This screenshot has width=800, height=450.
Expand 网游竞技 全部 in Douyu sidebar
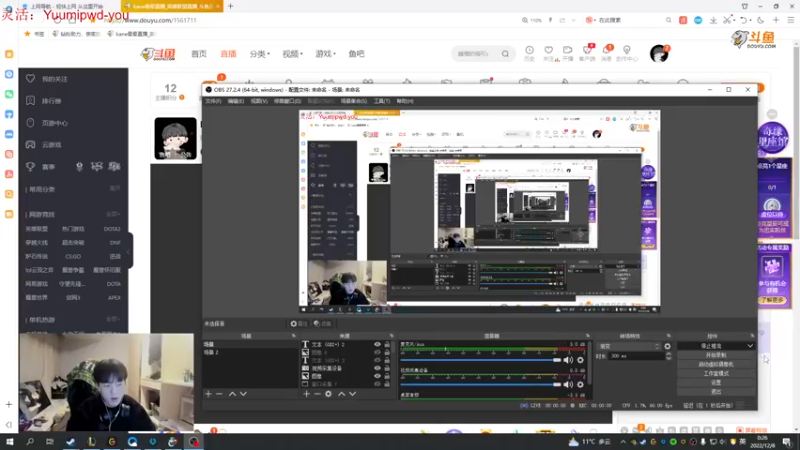coord(113,214)
